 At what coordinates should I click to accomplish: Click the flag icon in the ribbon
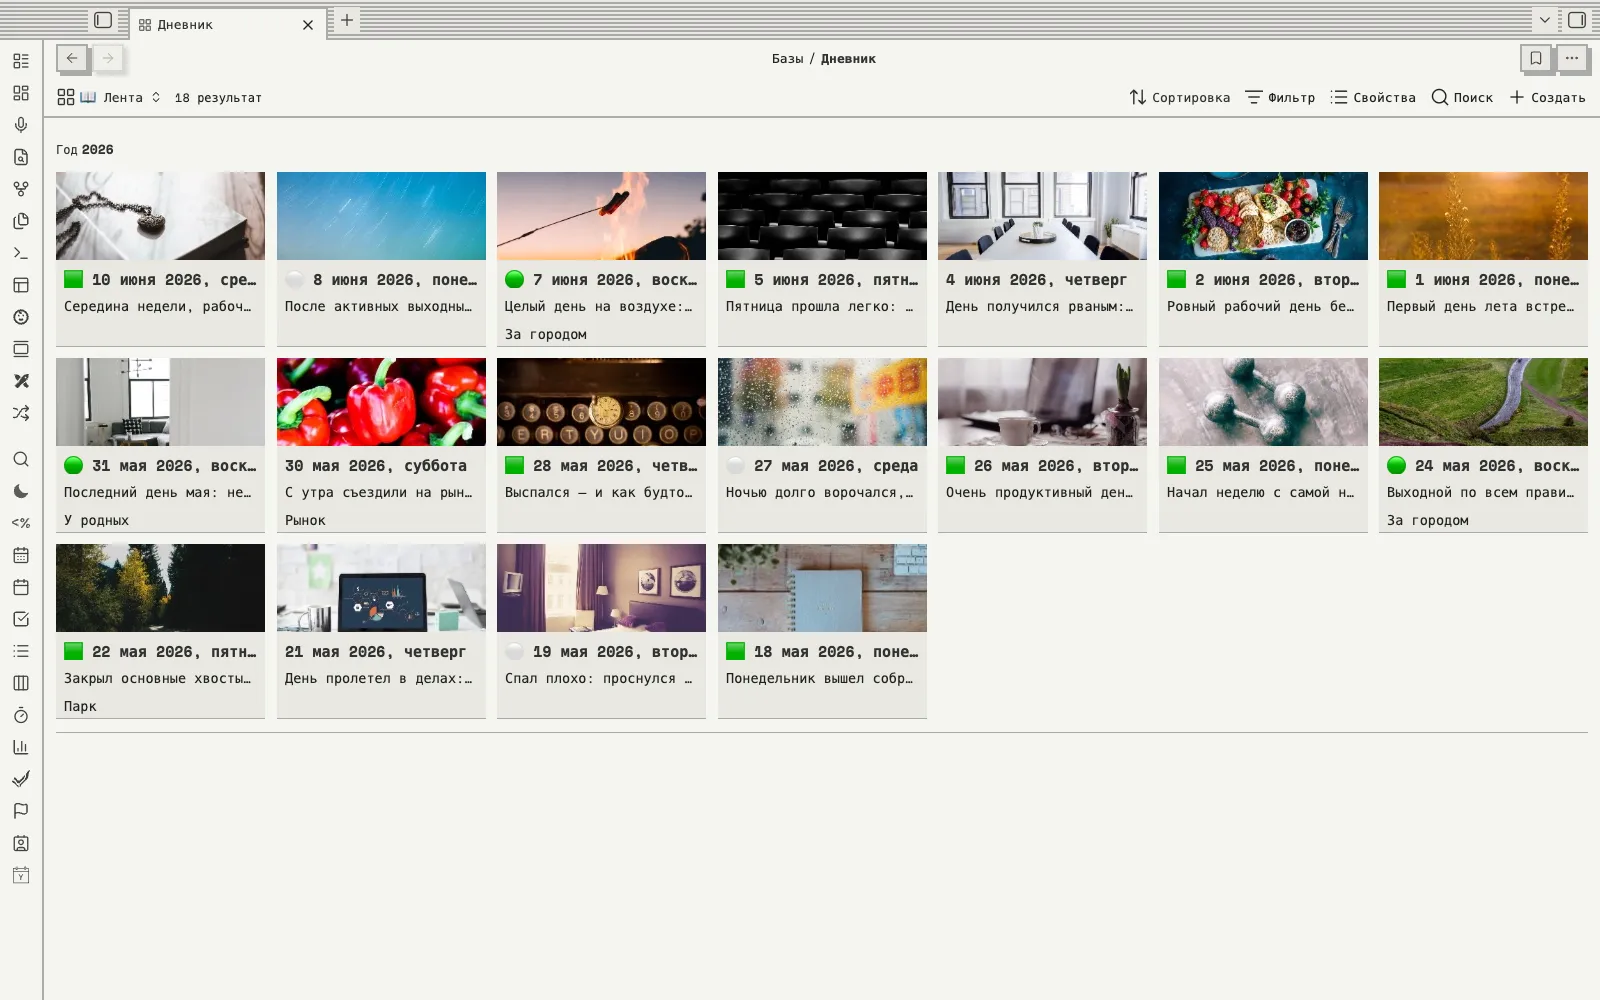click(x=21, y=811)
